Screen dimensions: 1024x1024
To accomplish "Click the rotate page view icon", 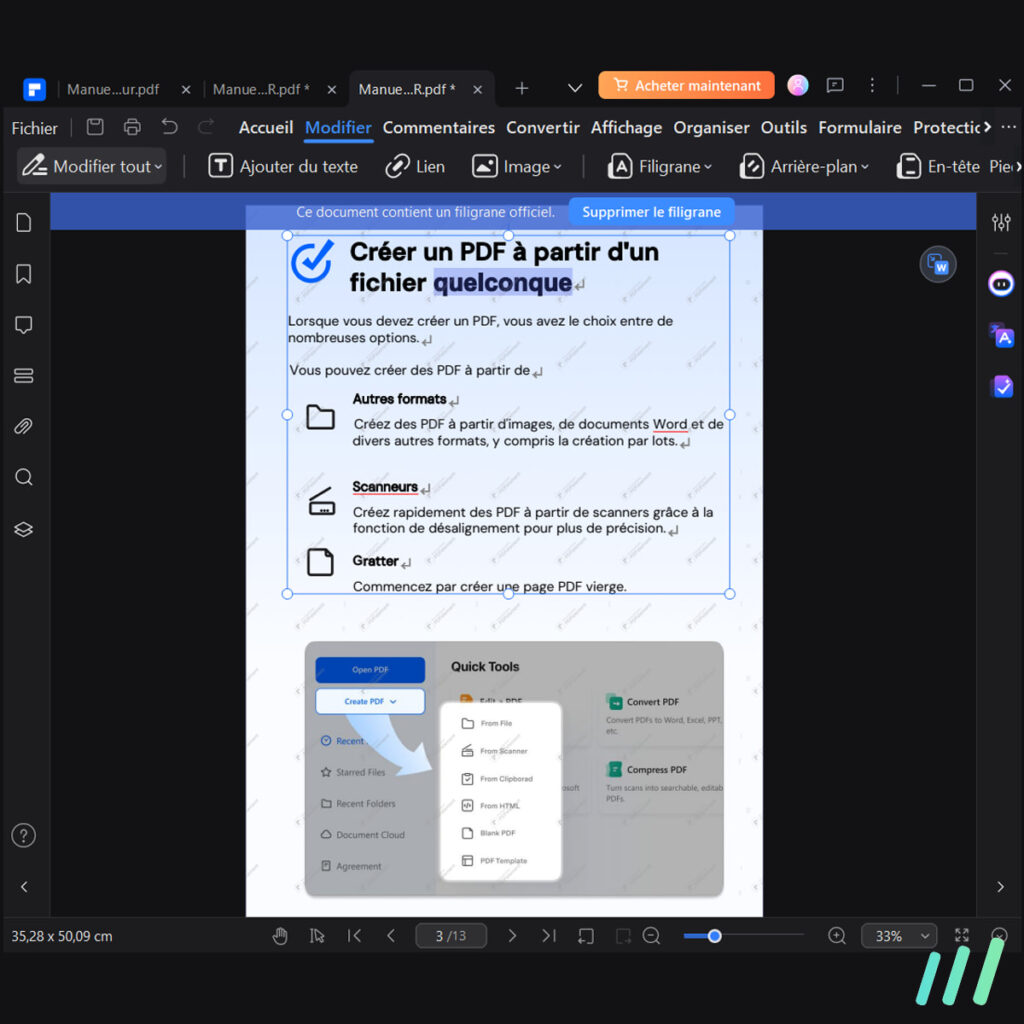I will click(586, 936).
